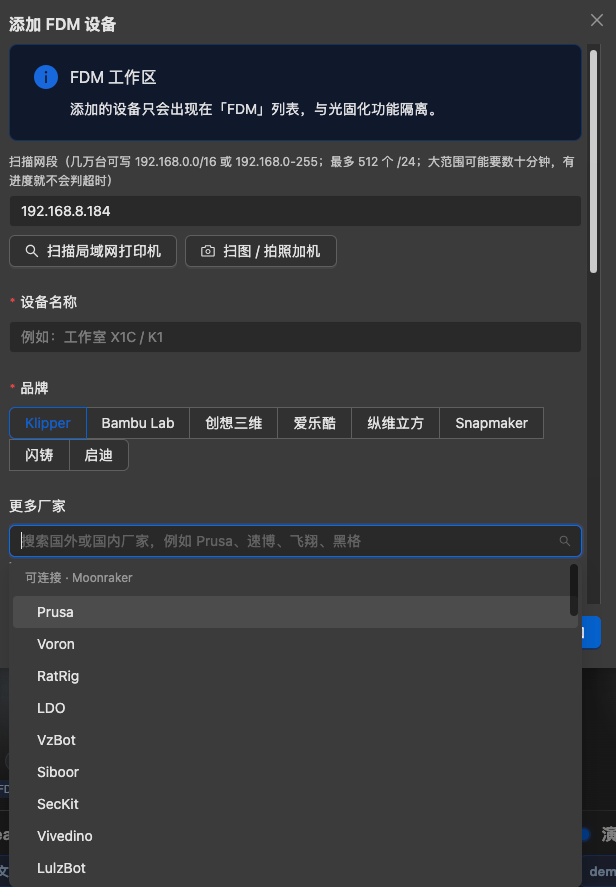Click the magnifier icon on 扫描局域网打印机 button
Screen dimensions: 616x887
coord(32,251)
